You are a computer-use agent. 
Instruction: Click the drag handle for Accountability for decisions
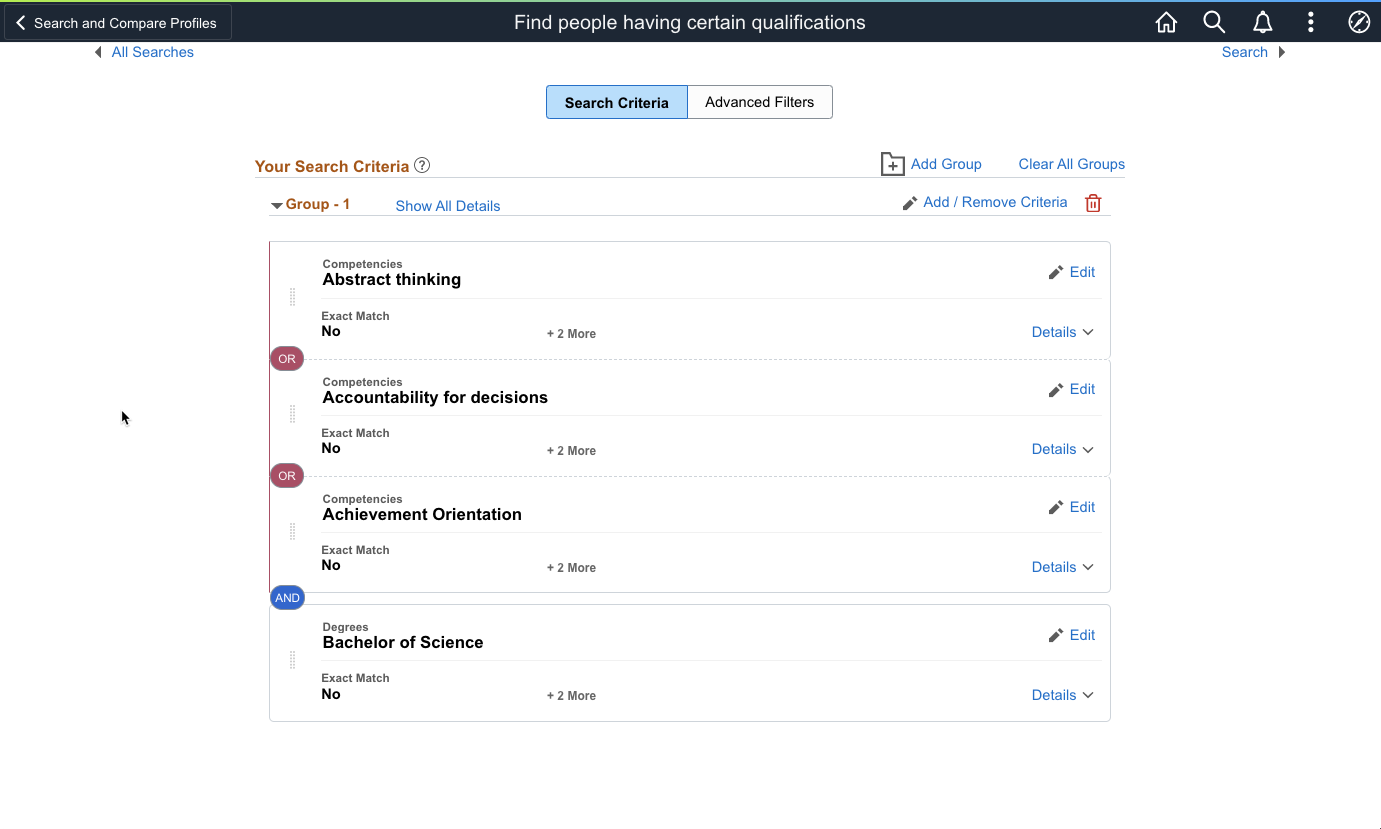[x=292, y=414]
